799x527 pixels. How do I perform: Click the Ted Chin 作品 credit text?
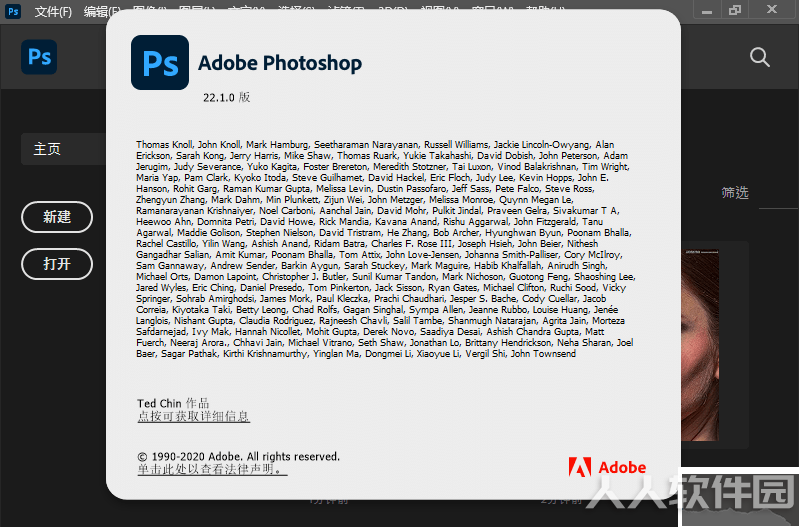point(173,403)
